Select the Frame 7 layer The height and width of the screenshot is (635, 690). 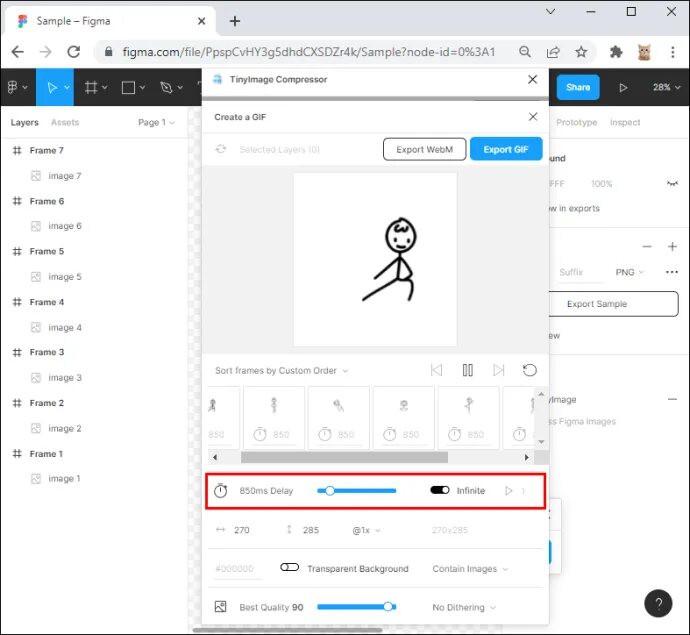[x=47, y=150]
